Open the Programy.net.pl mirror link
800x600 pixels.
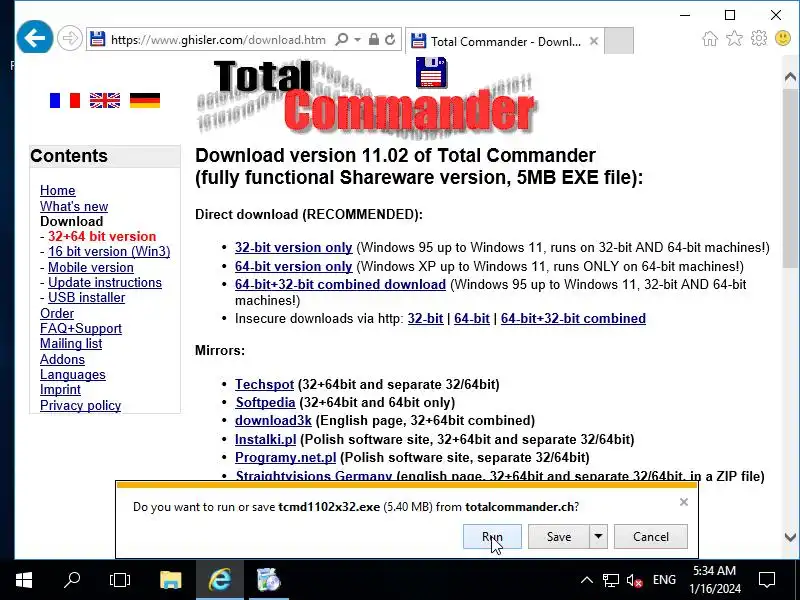pyautogui.click(x=285, y=457)
